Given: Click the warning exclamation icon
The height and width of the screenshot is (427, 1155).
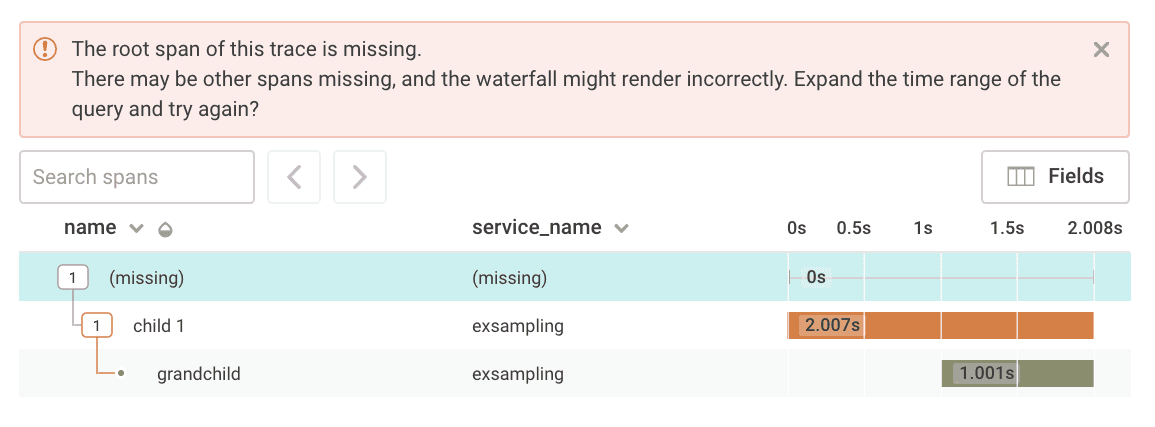Looking at the screenshot, I should click(45, 49).
